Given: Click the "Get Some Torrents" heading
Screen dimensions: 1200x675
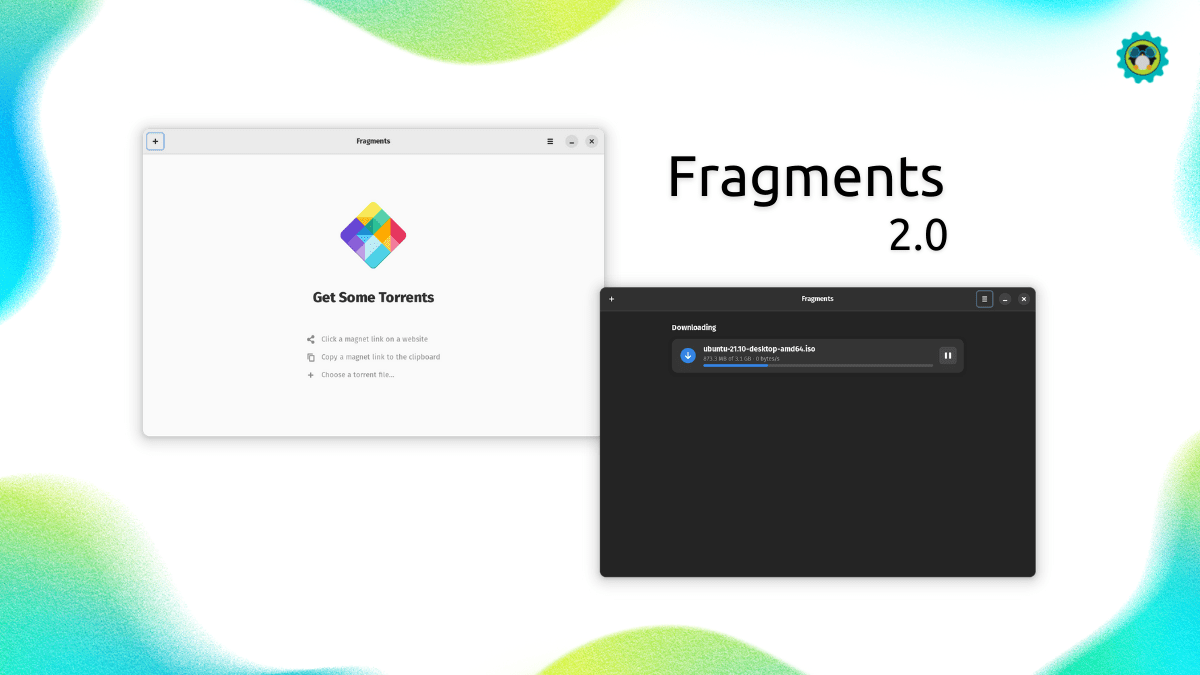Looking at the screenshot, I should click(x=373, y=297).
